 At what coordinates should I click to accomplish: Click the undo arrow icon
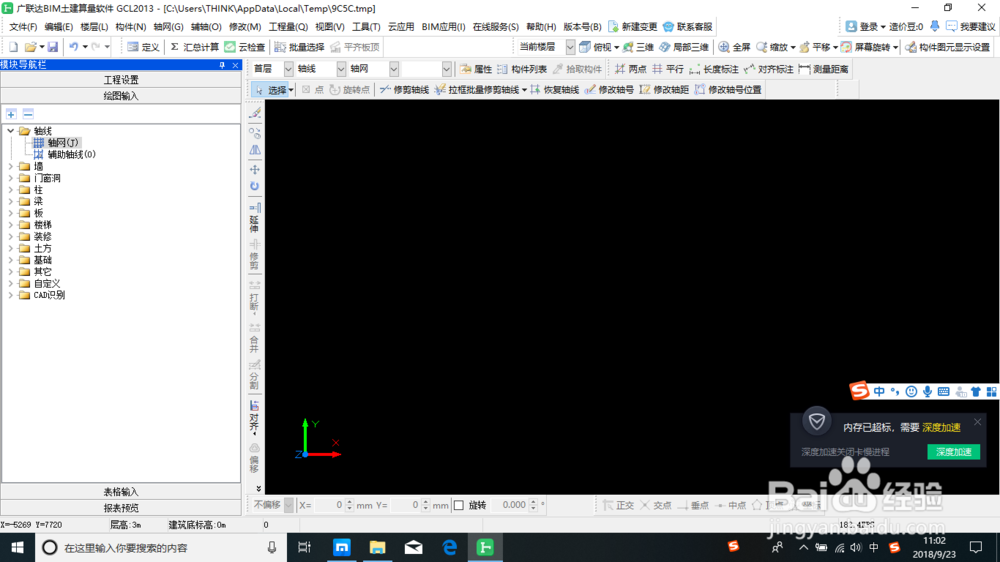pyautogui.click(x=74, y=47)
